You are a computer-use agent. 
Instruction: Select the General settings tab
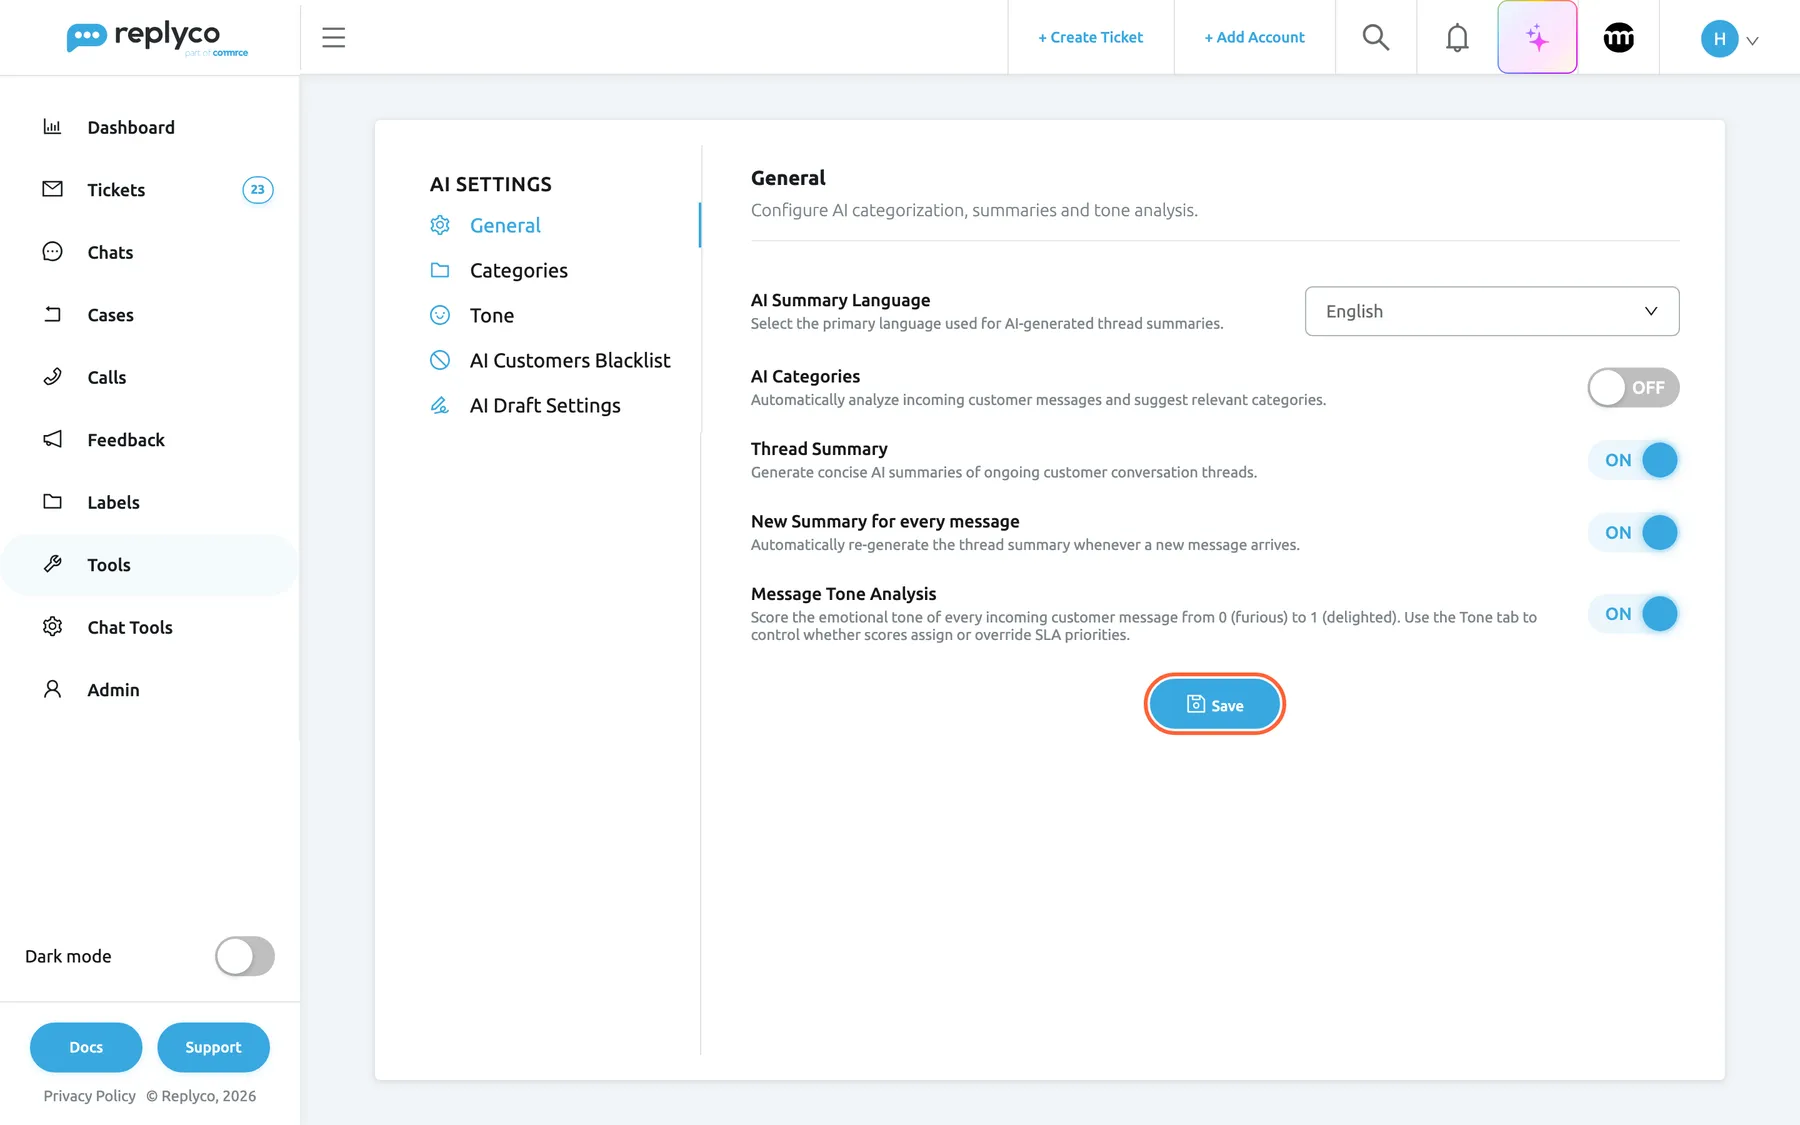click(505, 225)
